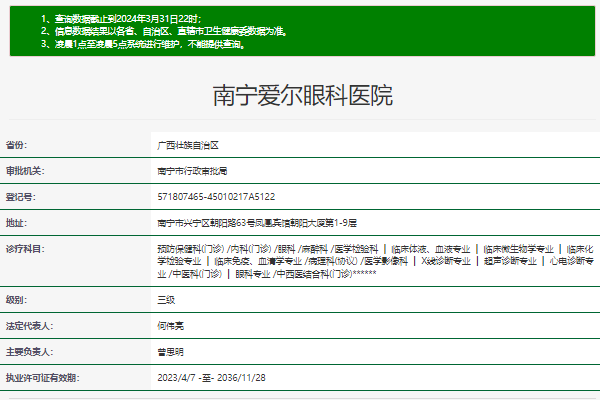This screenshot has width=600, height=400.
Task: Click the 执业许可证有效期 label
Action: [x=42, y=378]
